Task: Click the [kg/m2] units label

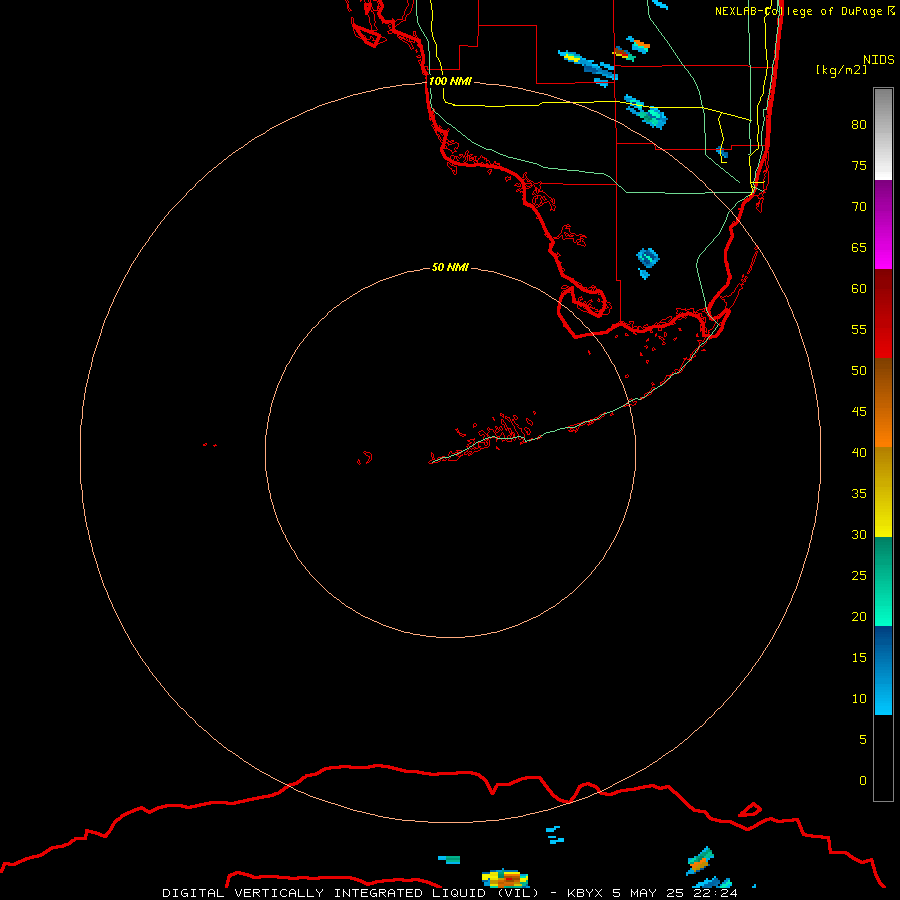Action: tap(841, 70)
